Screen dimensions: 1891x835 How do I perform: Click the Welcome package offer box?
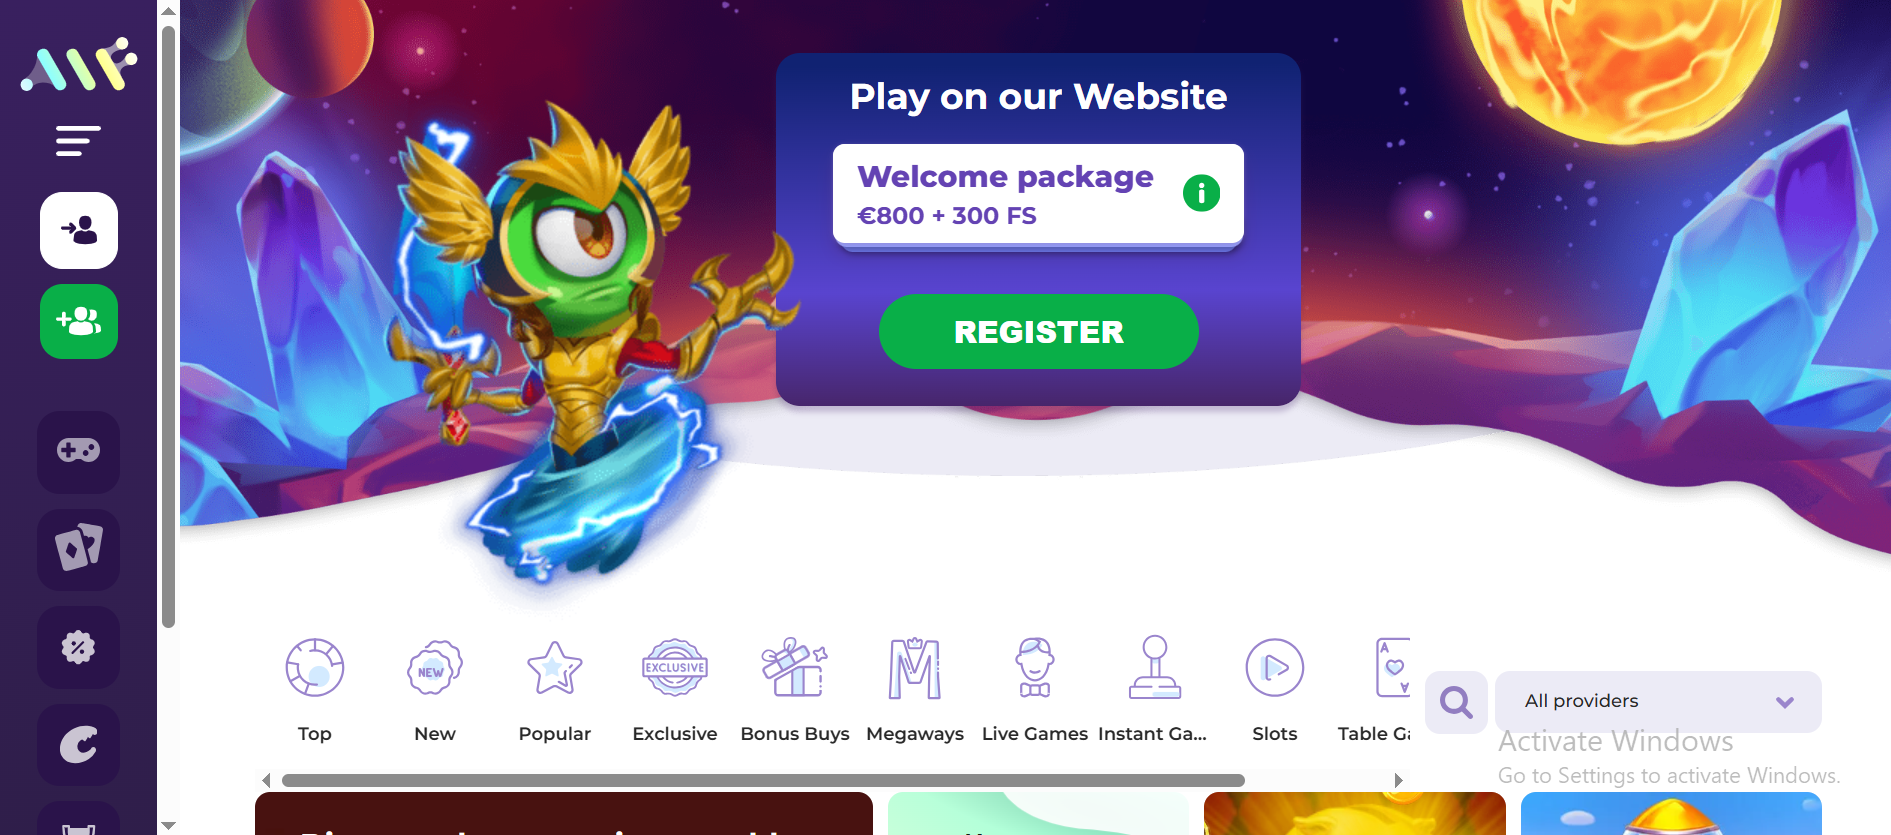[1038, 195]
